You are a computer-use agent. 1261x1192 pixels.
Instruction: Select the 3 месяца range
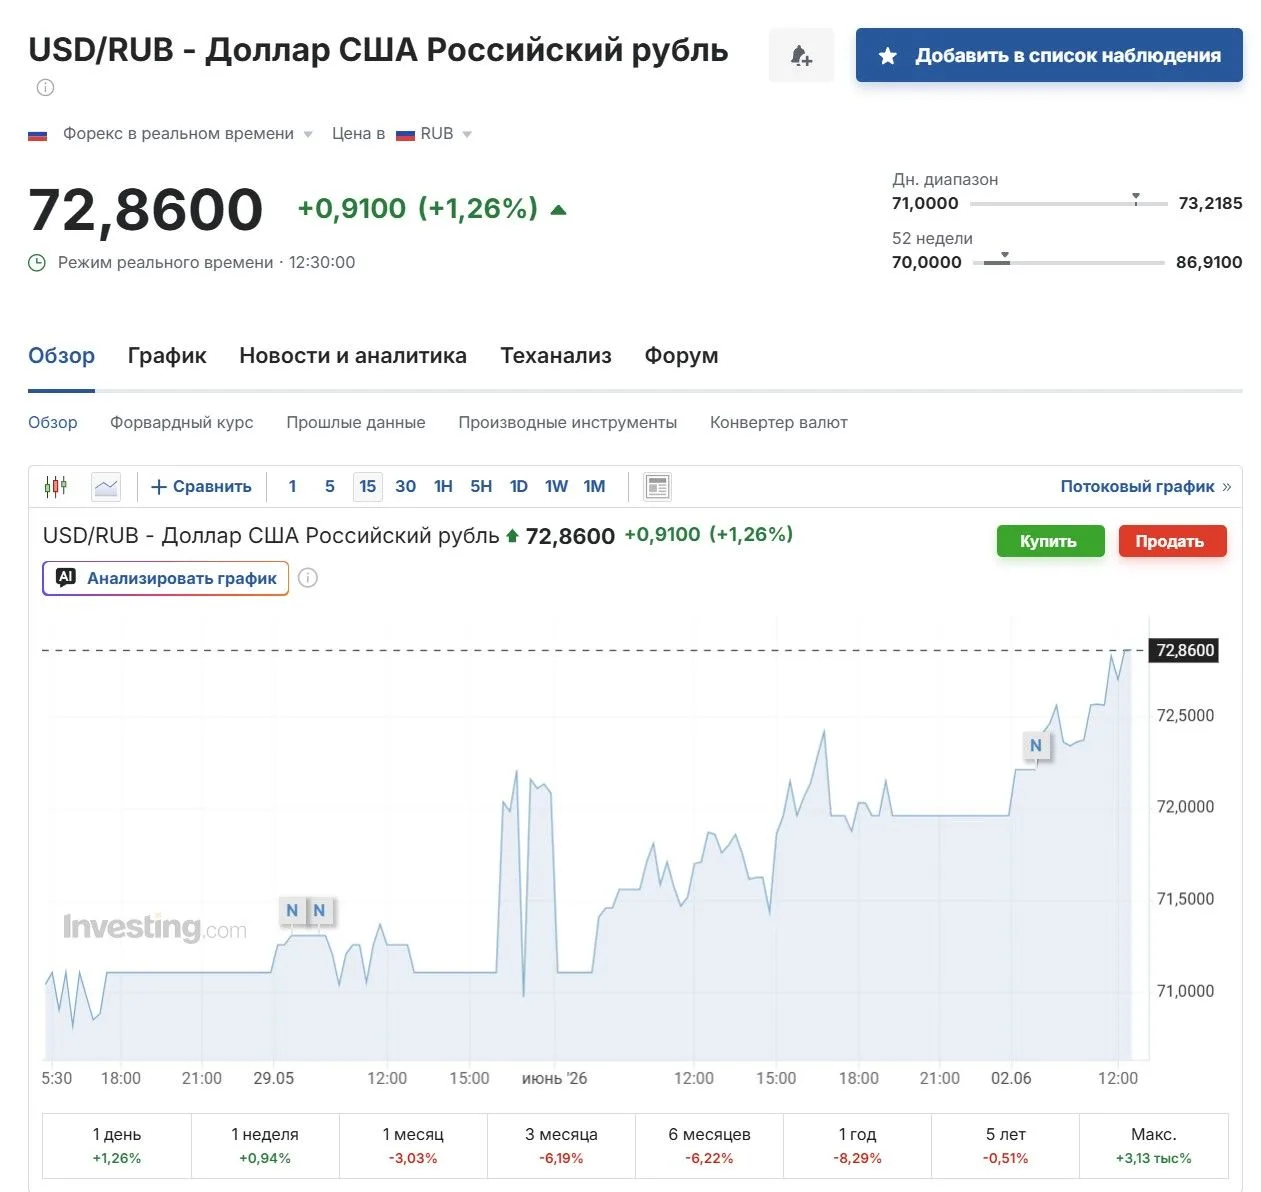561,1146
